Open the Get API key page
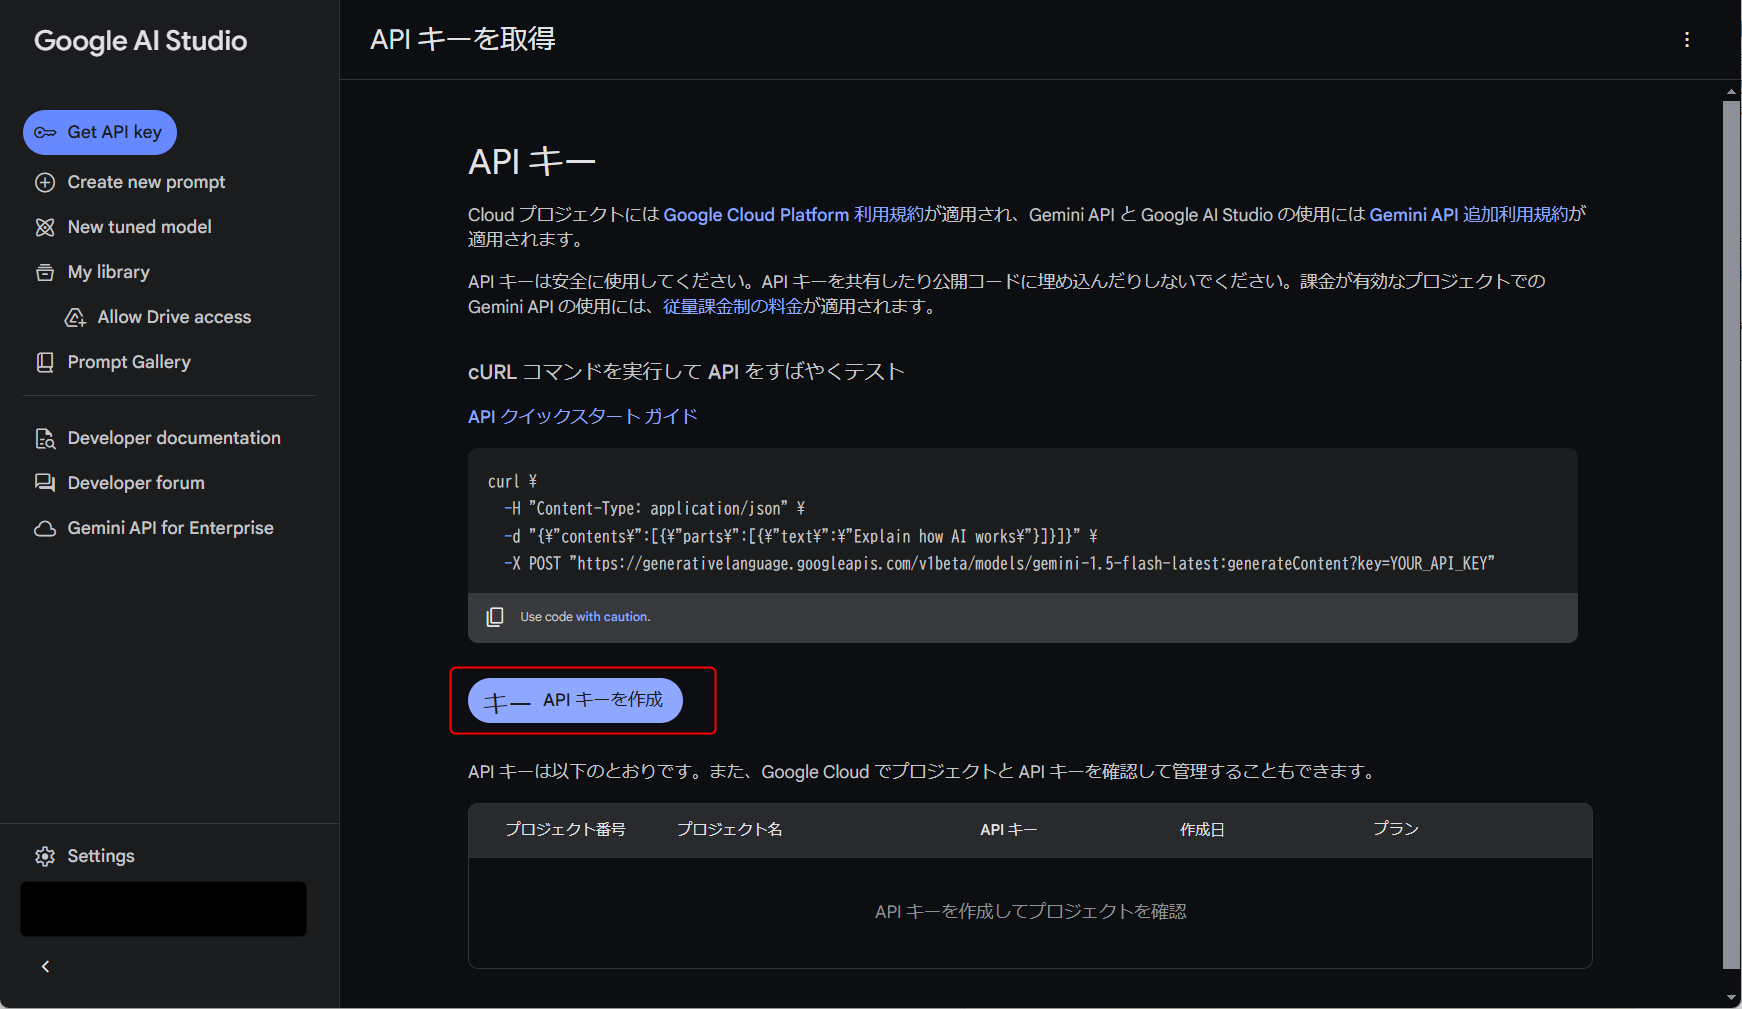Image resolution: width=1742 pixels, height=1009 pixels. 100,132
